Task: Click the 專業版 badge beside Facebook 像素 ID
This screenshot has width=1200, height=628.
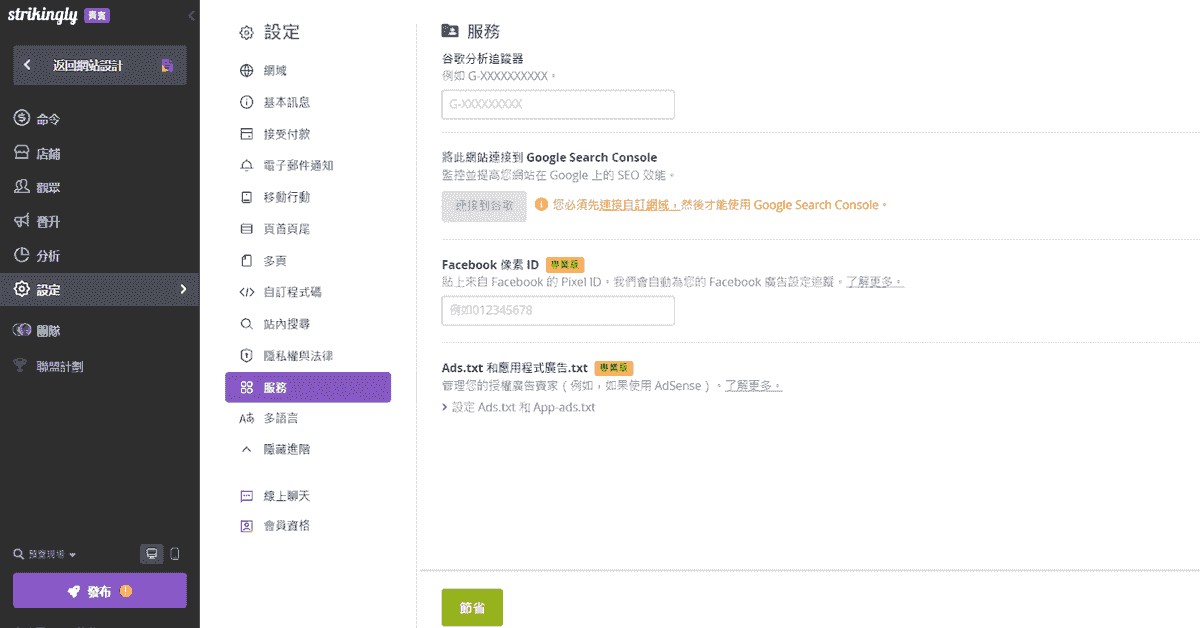Action: point(565,265)
